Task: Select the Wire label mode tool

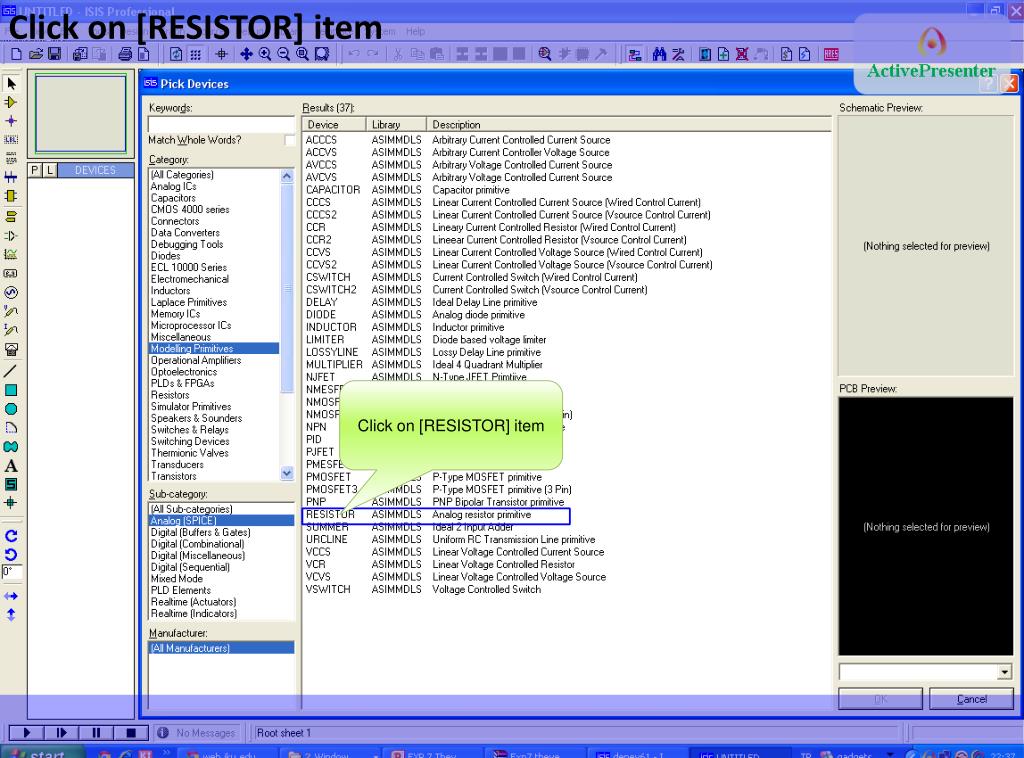Action: (x=11, y=139)
